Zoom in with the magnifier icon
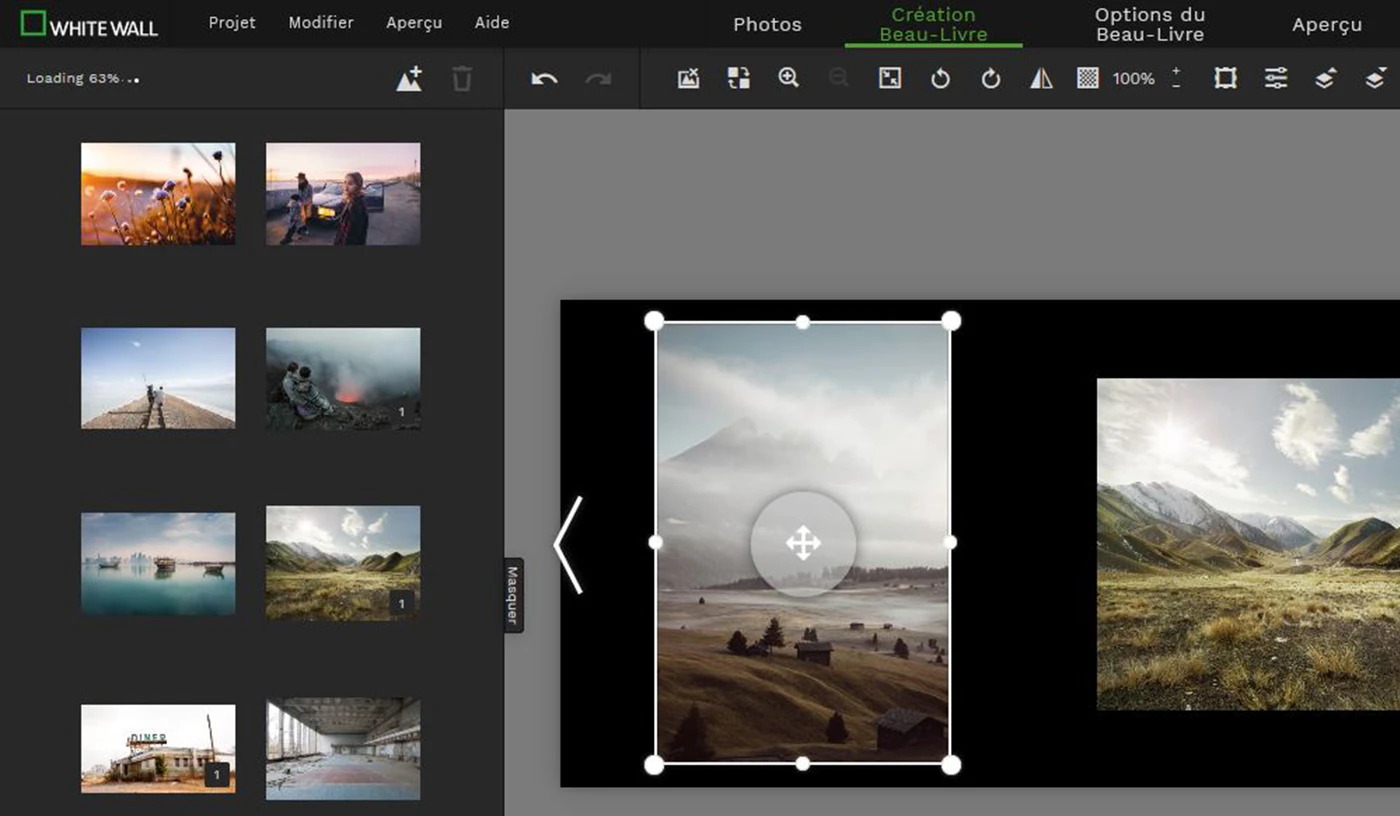 coord(788,78)
